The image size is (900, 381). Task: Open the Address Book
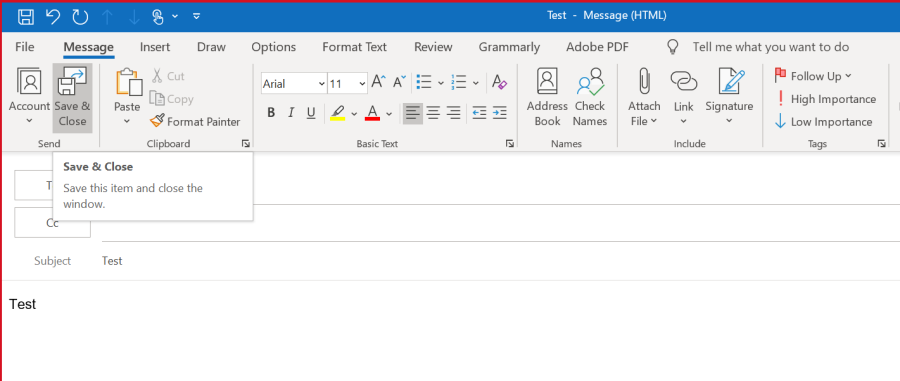pos(547,98)
